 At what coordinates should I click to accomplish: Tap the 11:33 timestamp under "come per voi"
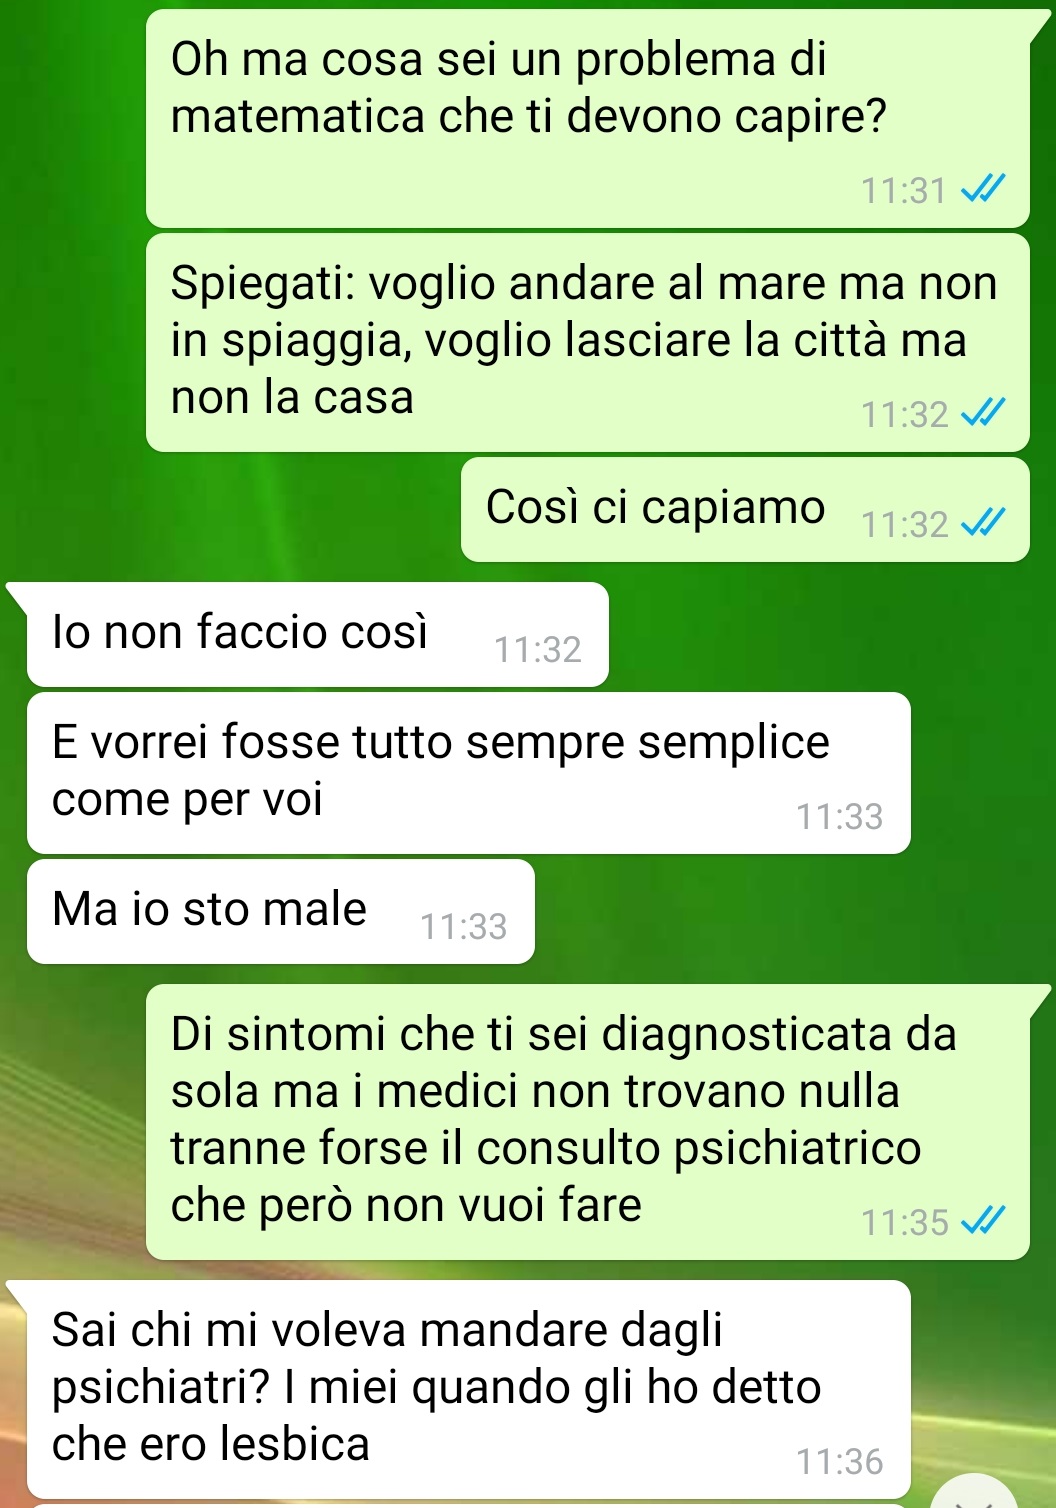pos(839,817)
